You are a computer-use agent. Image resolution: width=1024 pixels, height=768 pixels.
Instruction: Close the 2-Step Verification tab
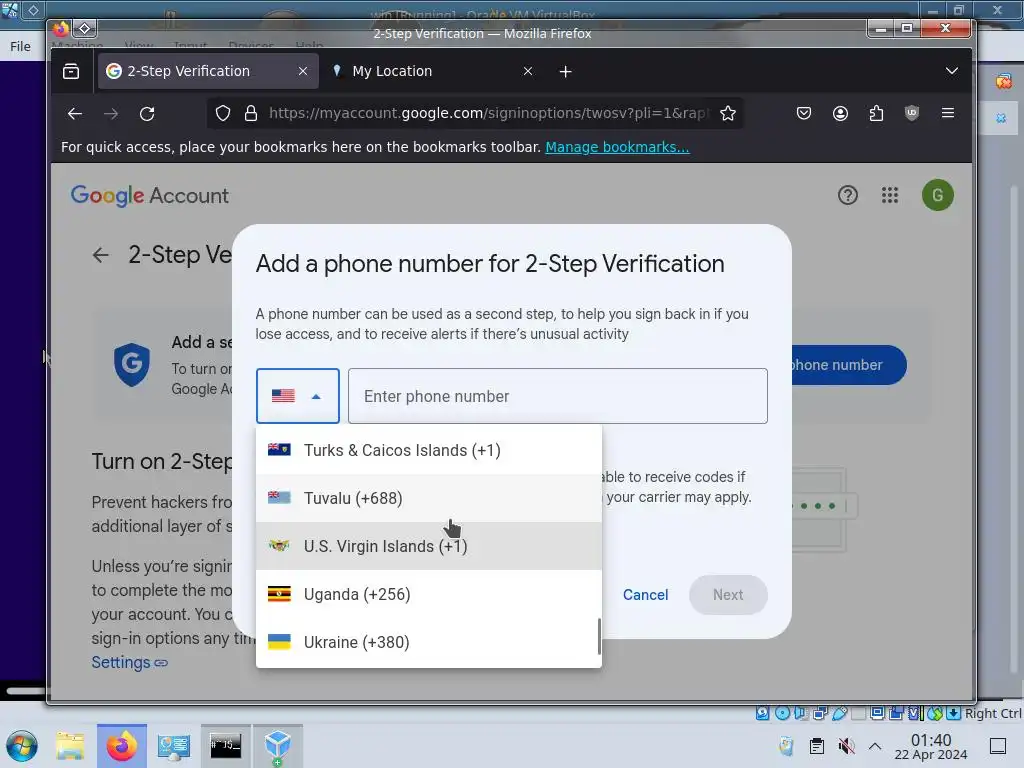tap(303, 71)
